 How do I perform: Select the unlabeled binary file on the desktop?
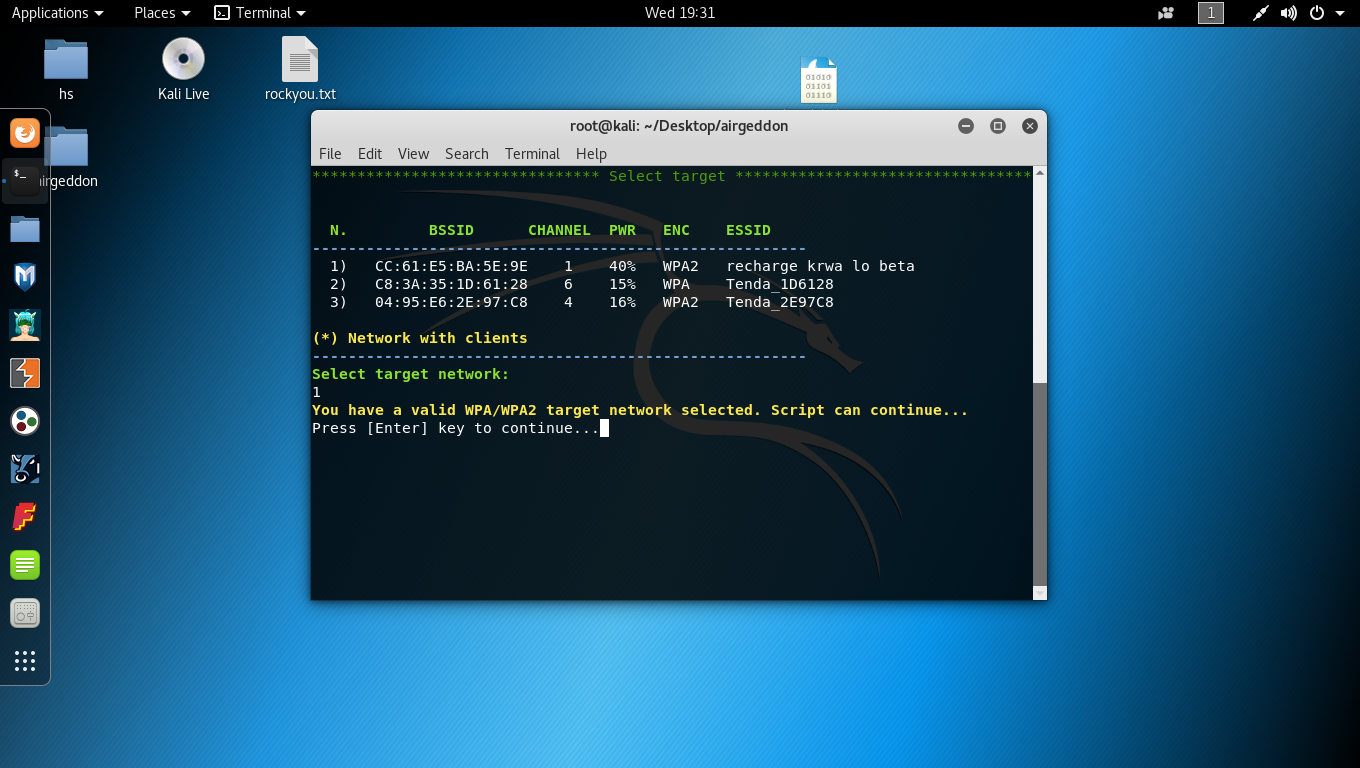(818, 80)
